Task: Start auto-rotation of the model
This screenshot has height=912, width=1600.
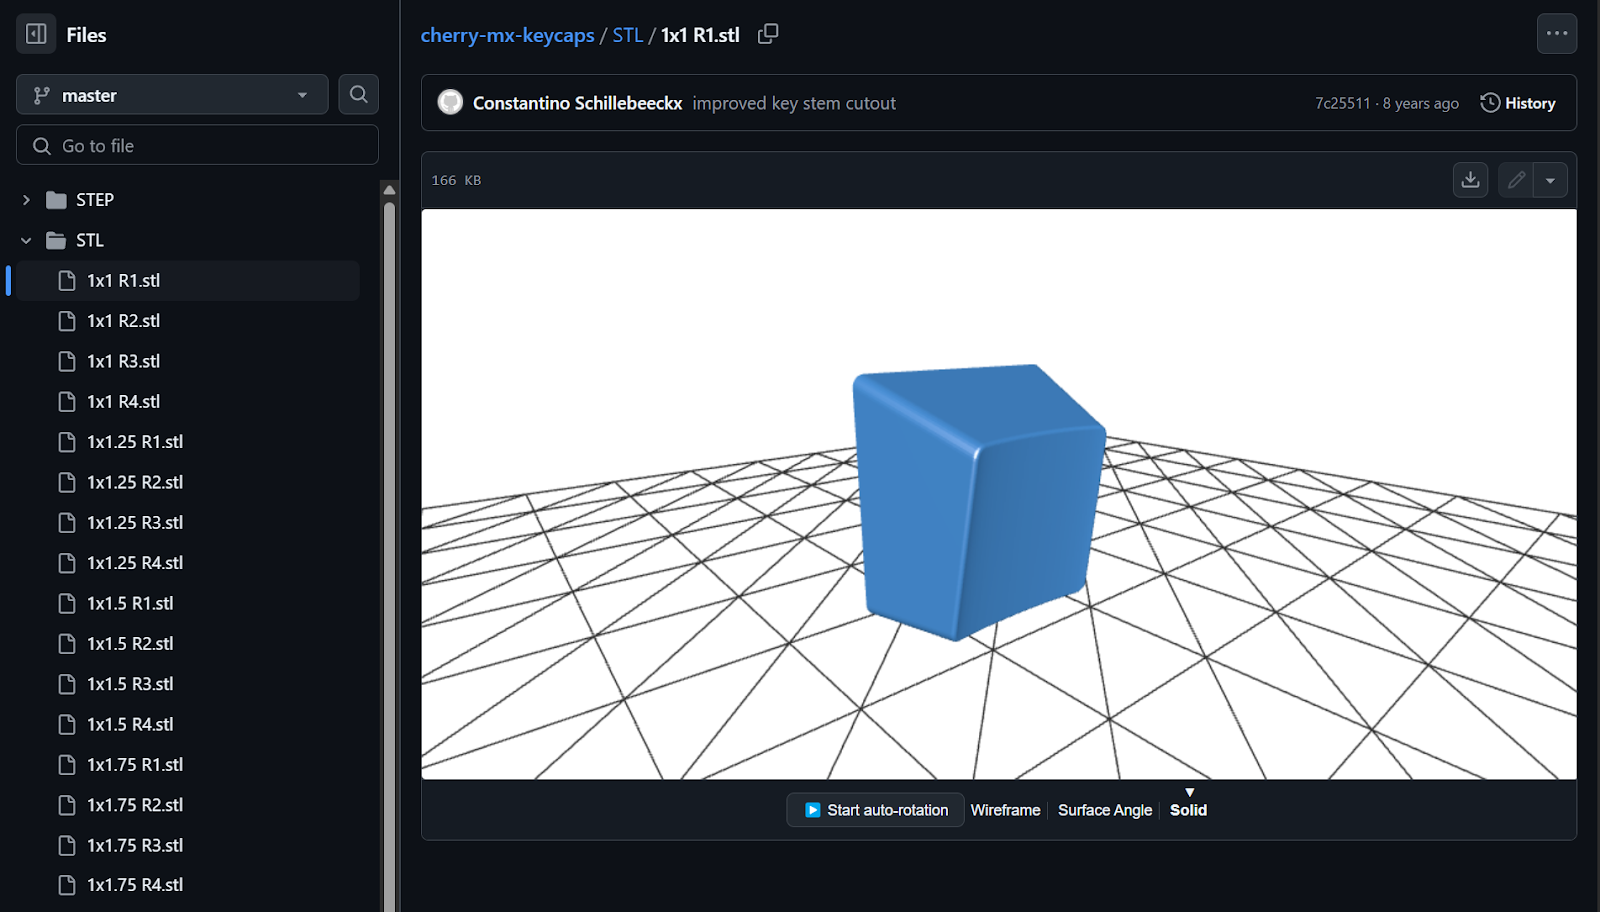Action: click(875, 810)
